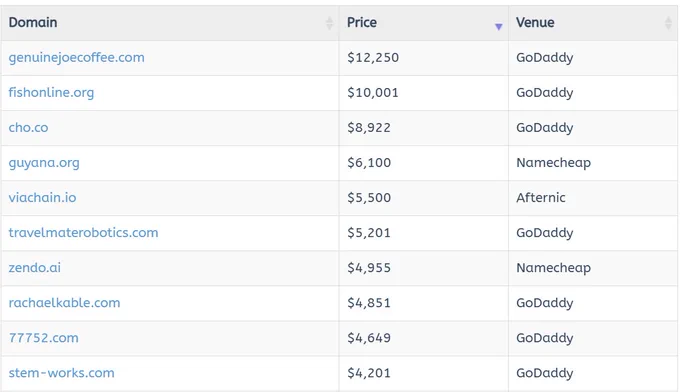Image resolution: width=680 pixels, height=392 pixels.
Task: Open travelmaterobotics.com link
Action: pos(83,233)
